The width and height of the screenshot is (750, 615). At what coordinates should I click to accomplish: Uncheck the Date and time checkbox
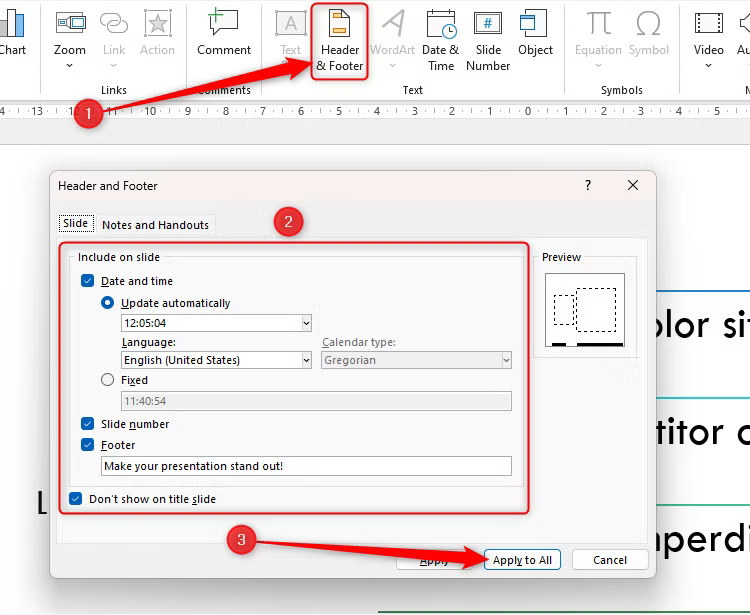click(x=88, y=282)
